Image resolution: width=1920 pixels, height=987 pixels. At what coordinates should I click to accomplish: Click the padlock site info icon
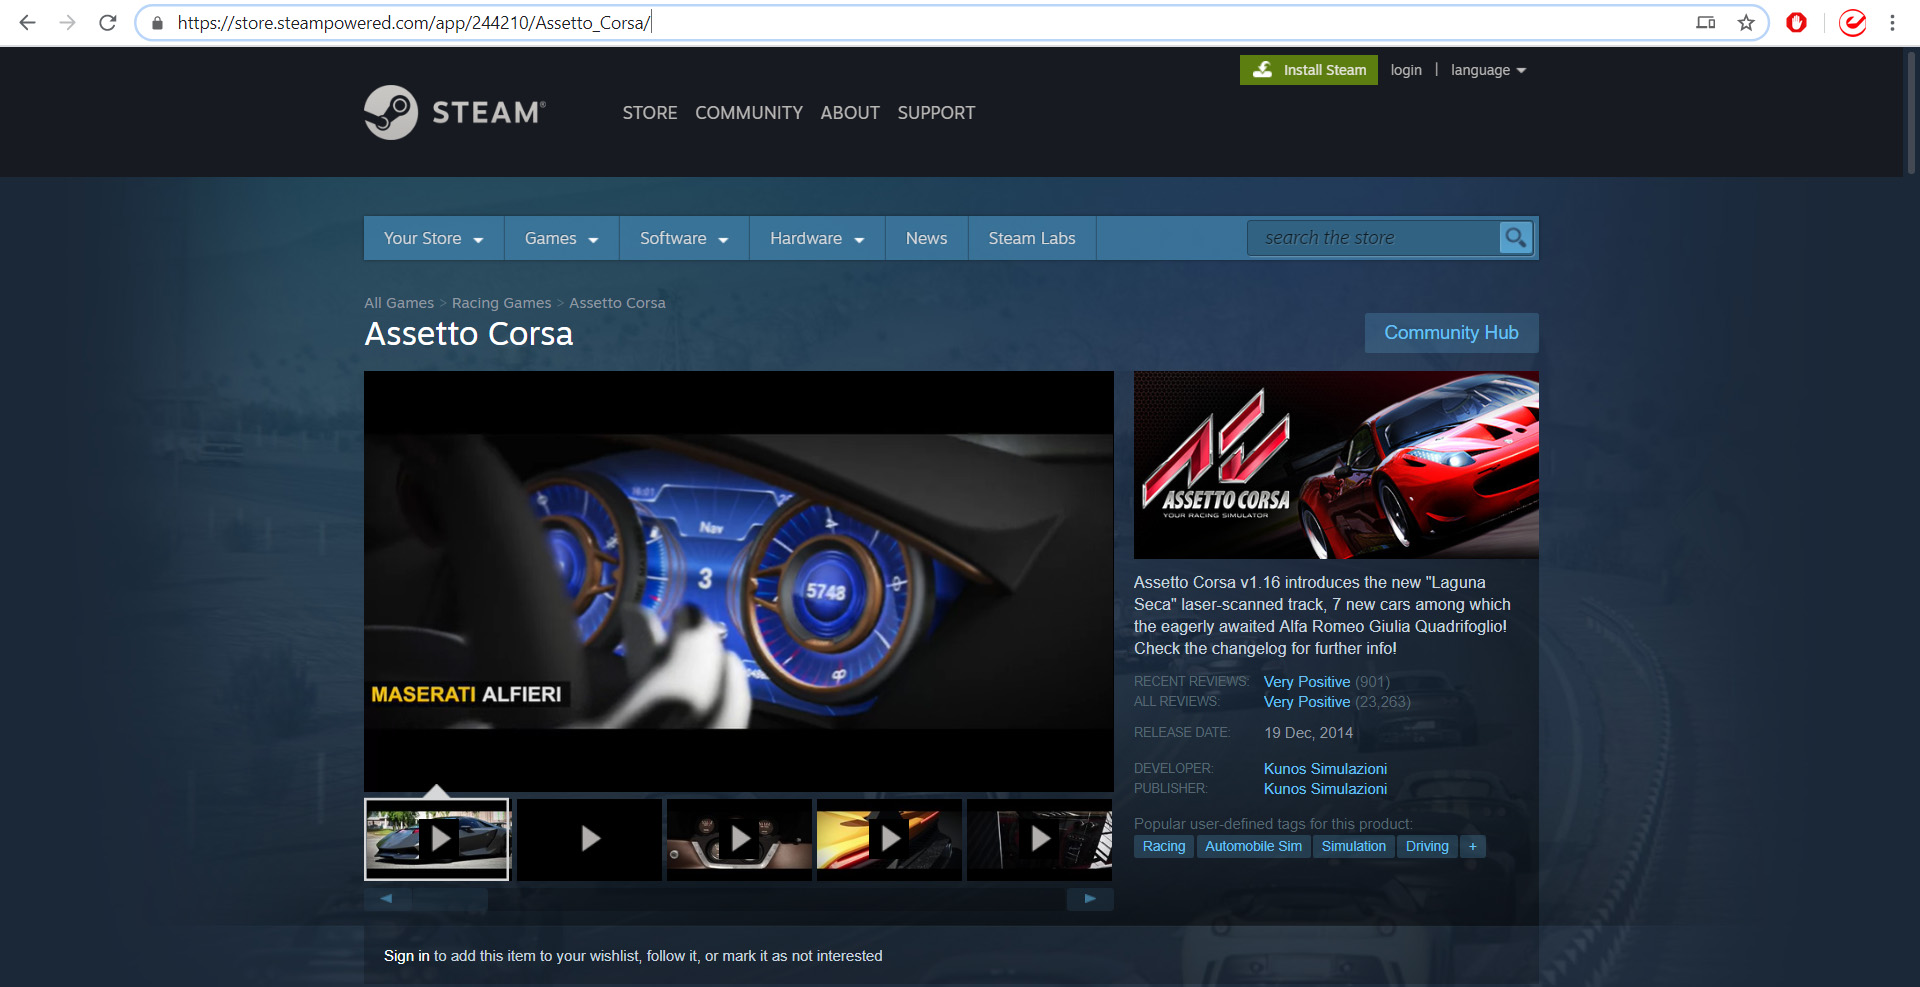click(x=157, y=23)
